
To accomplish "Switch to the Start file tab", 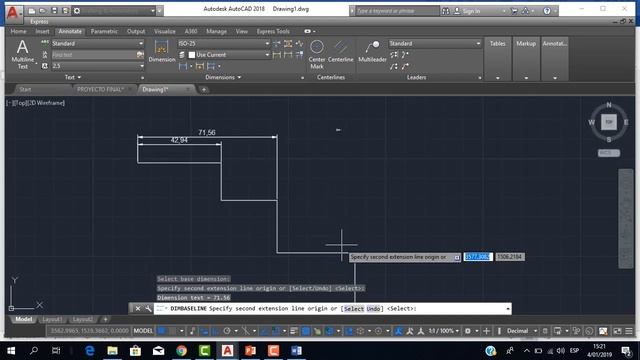I will [25, 89].
